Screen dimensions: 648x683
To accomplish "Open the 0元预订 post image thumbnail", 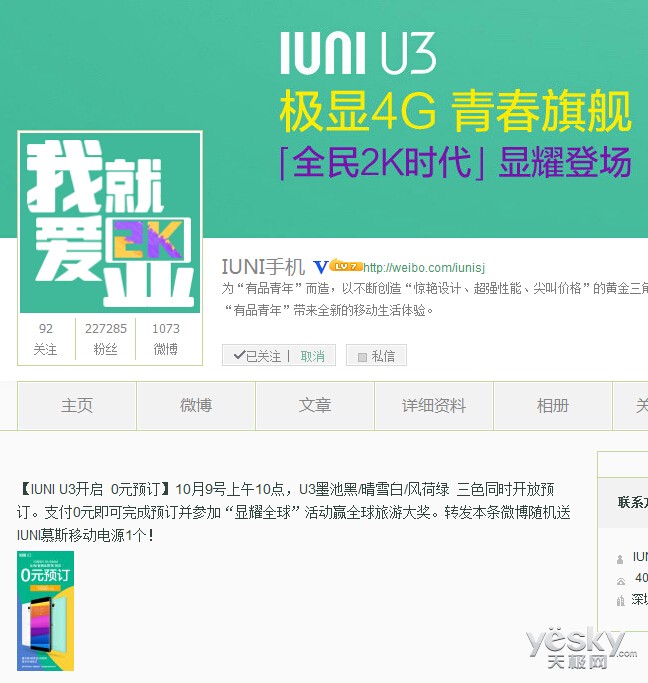I will 46,611.
